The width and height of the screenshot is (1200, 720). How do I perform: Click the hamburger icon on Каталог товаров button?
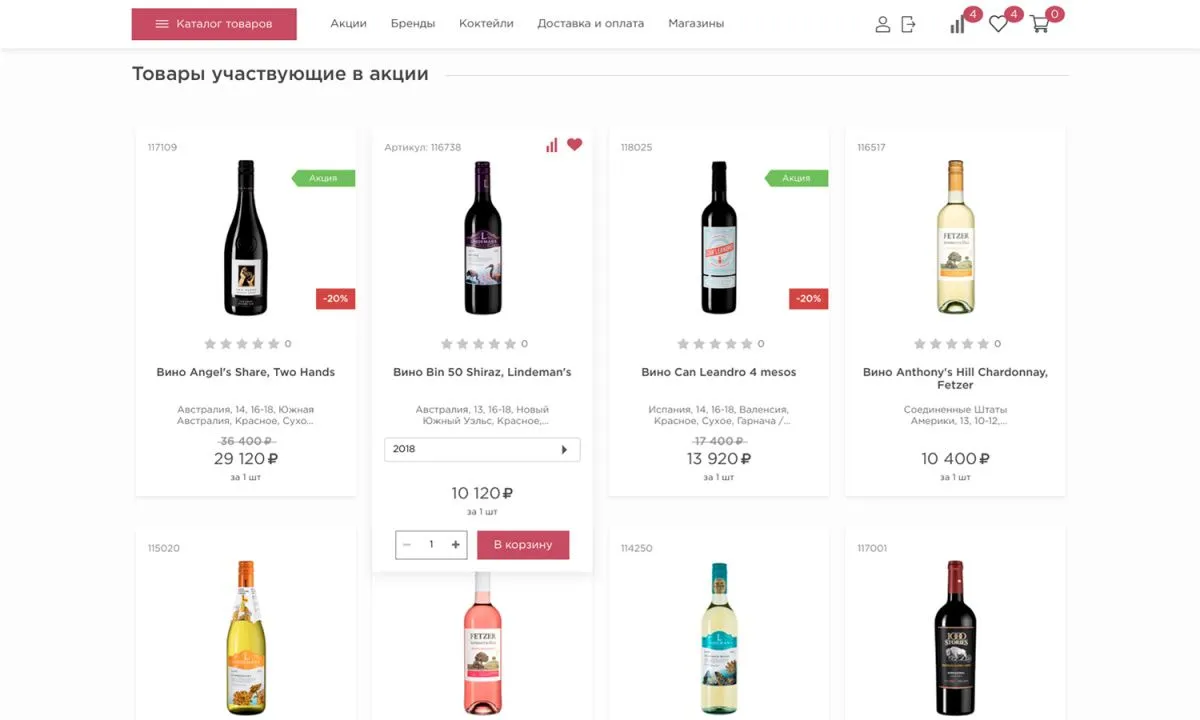[x=162, y=23]
